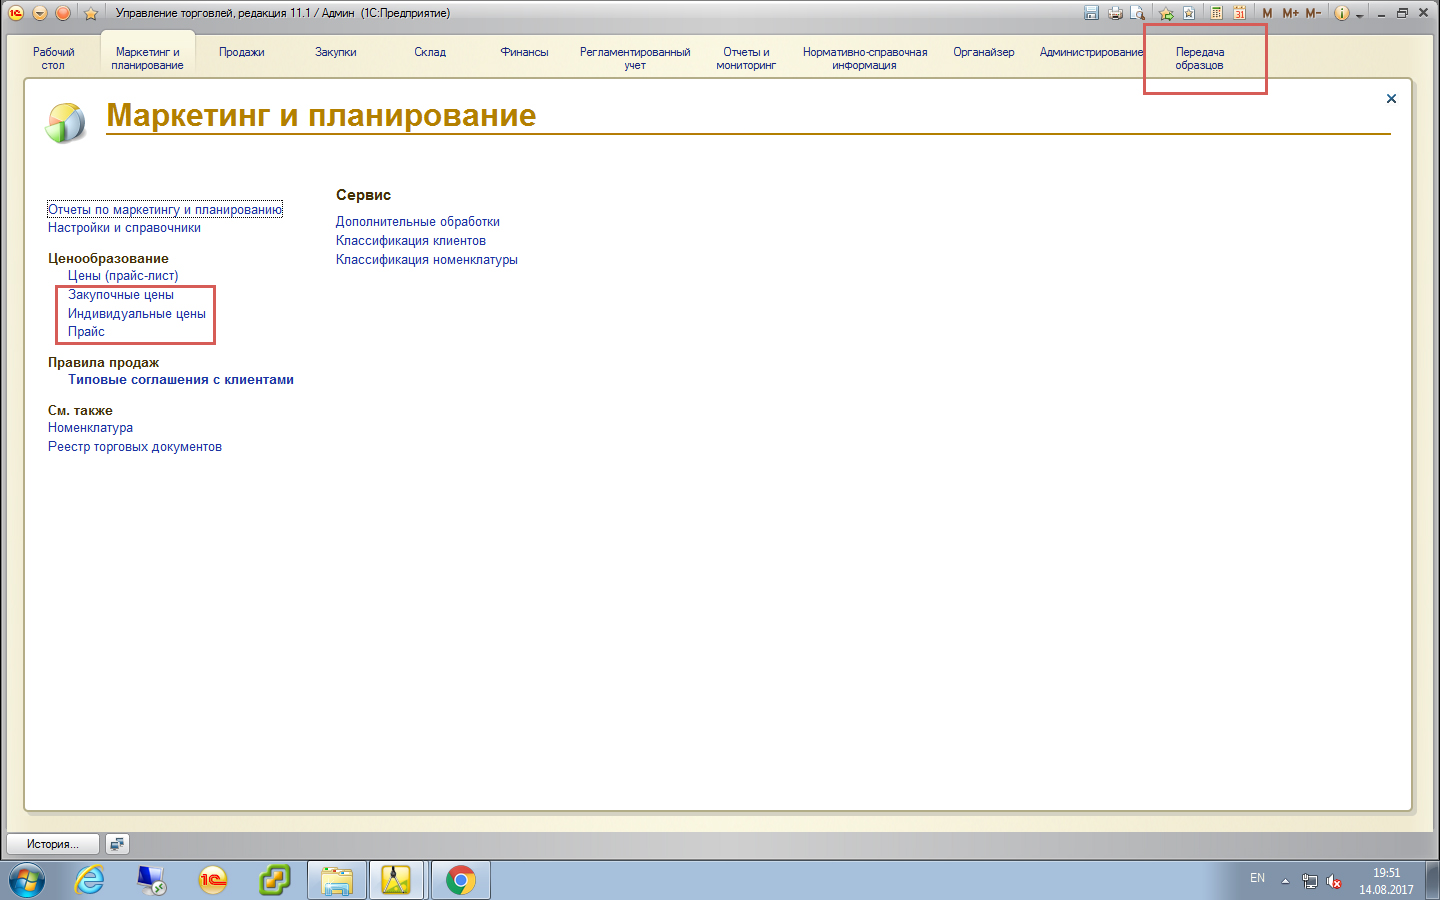
Task: Open the calculator icon in the toolbar
Action: pyautogui.click(x=1216, y=13)
